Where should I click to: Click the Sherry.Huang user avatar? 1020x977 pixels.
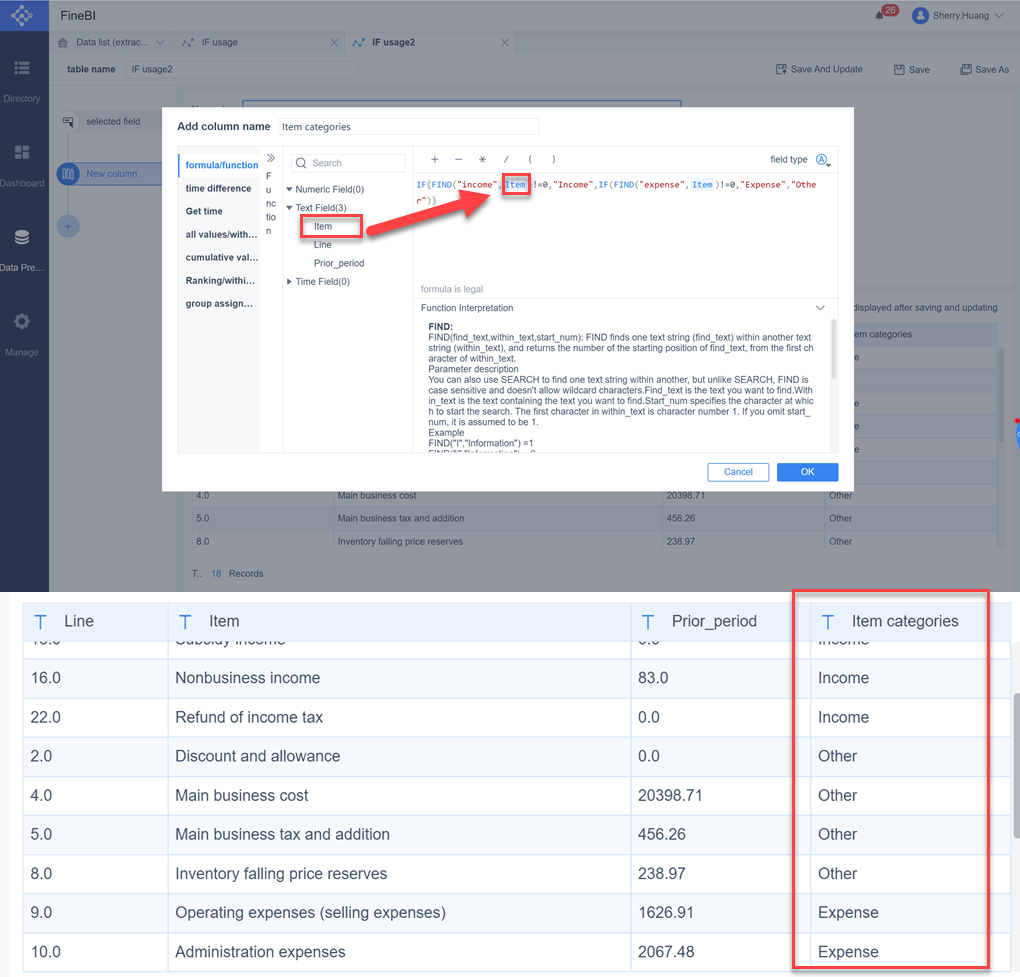[x=920, y=16]
